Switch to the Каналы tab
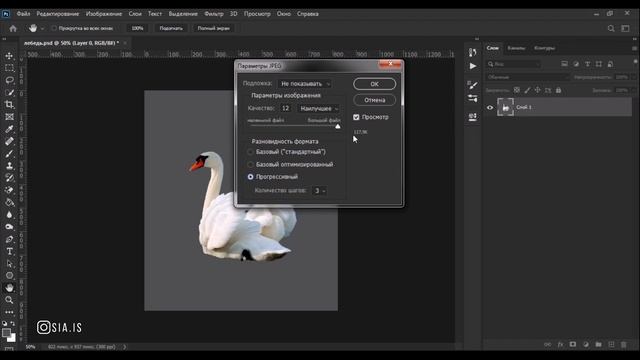640x360 pixels. [x=516, y=48]
